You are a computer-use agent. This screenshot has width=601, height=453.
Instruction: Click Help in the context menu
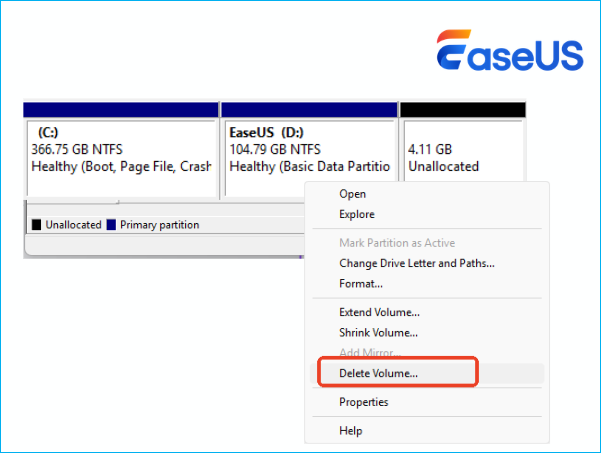click(x=427, y=431)
